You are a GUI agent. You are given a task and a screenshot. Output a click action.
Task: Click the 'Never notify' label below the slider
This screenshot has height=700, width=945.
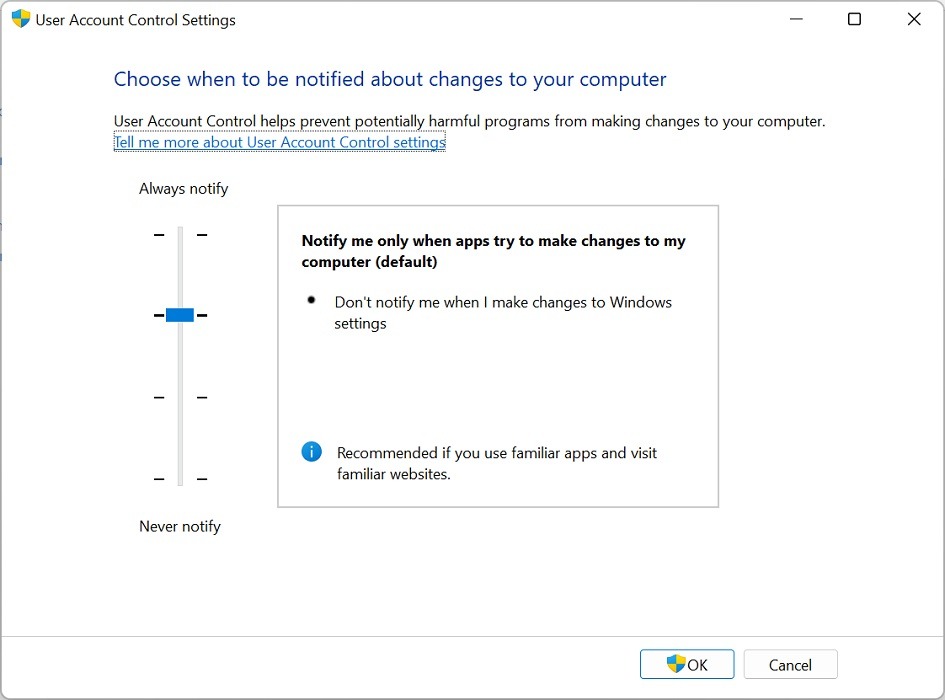tap(180, 526)
